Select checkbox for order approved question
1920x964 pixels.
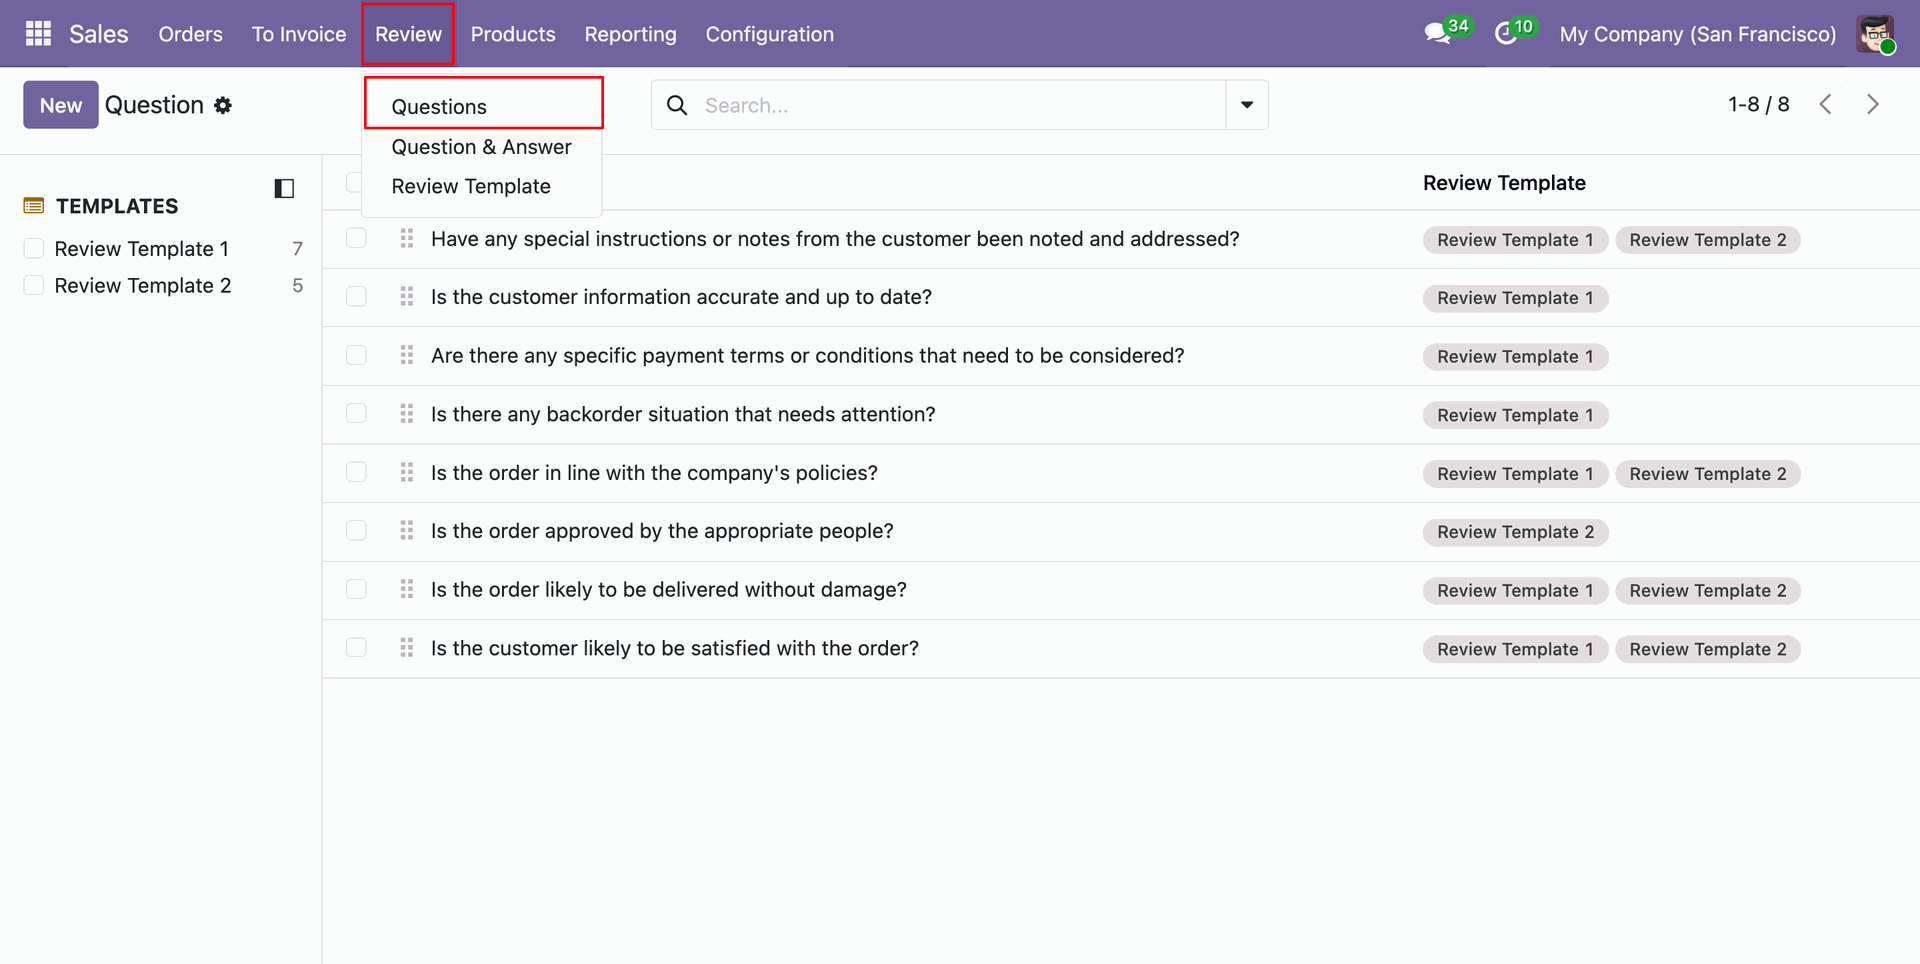356,530
